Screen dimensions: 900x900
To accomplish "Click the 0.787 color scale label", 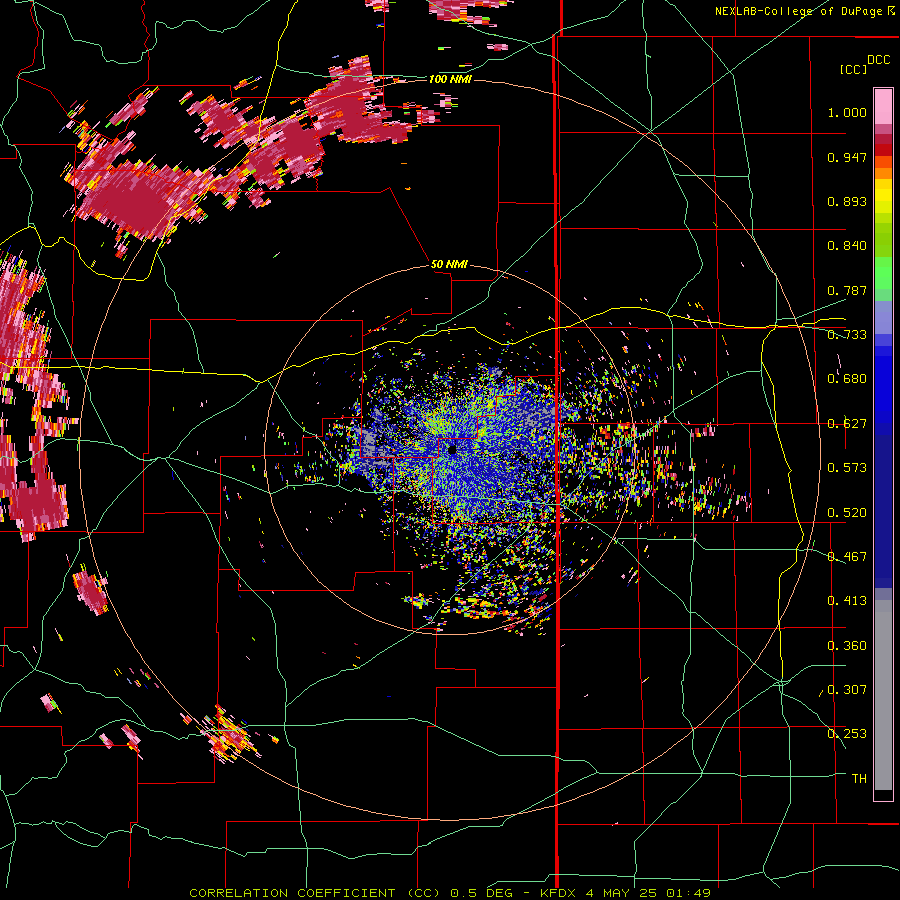I will (x=847, y=290).
